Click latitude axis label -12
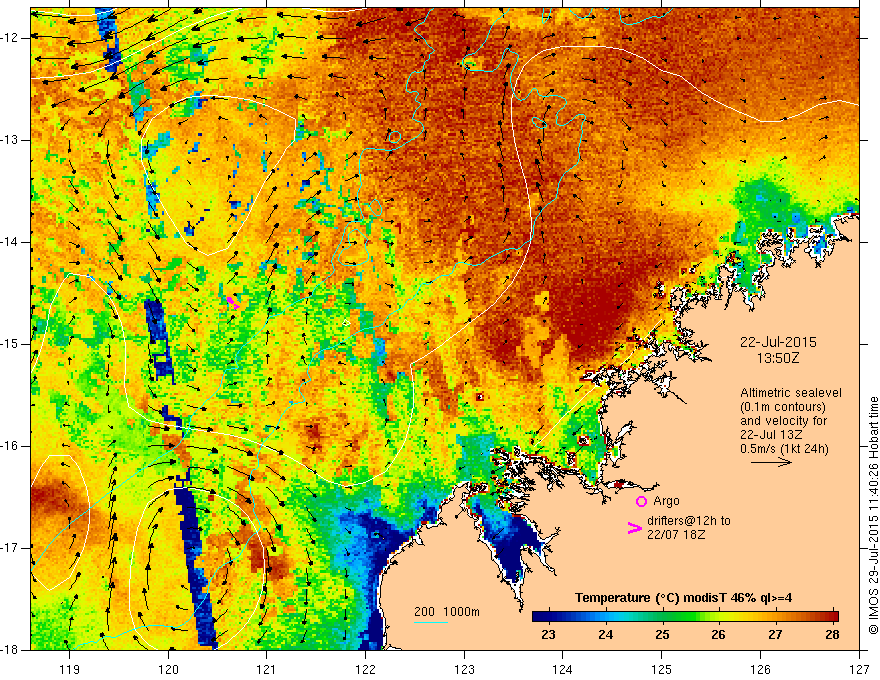The height and width of the screenshot is (680, 880). pyautogui.click(x=11, y=38)
